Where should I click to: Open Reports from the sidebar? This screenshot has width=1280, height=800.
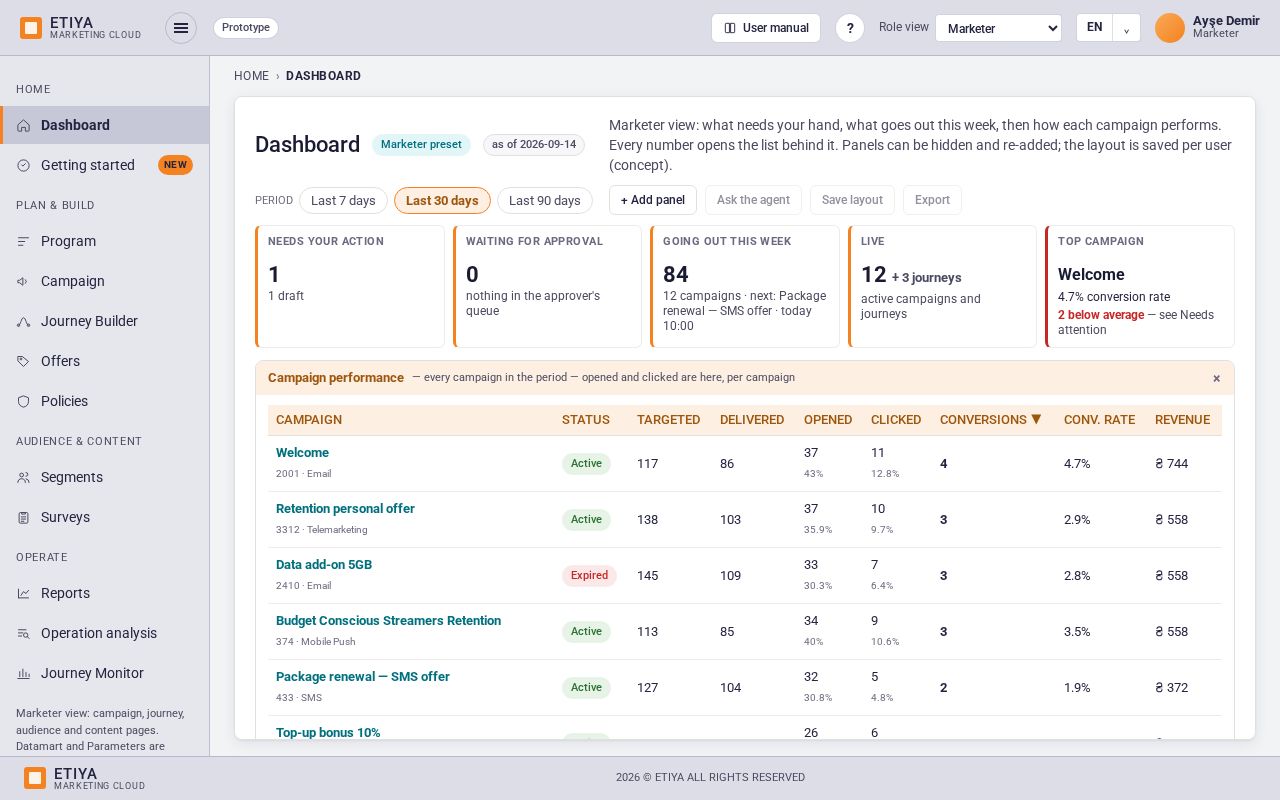click(x=105, y=593)
